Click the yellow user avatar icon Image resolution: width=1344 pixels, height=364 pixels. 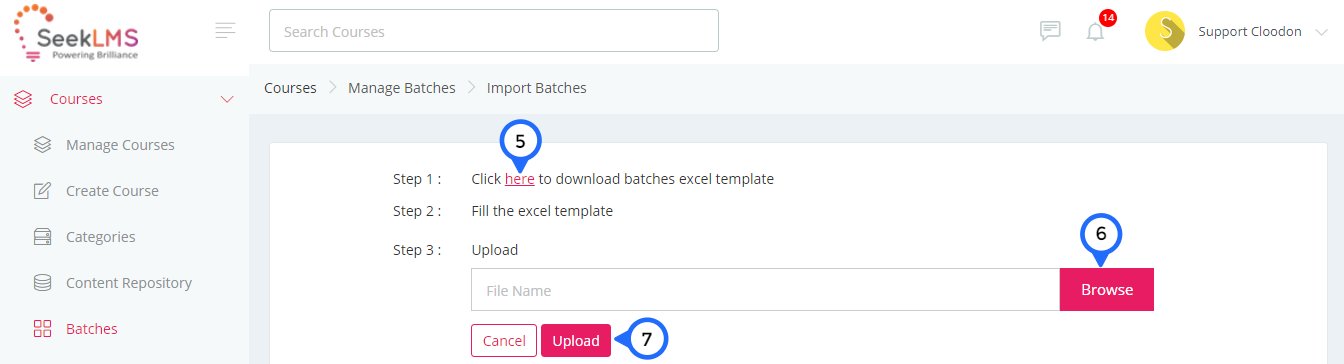click(1165, 31)
